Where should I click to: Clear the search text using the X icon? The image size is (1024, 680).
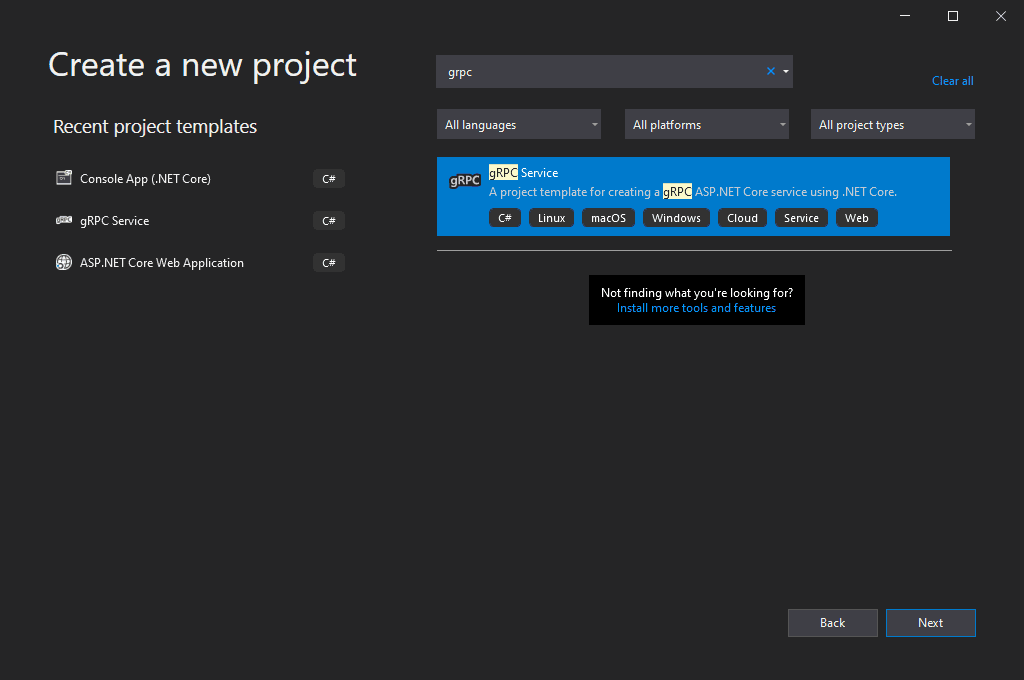tap(770, 71)
